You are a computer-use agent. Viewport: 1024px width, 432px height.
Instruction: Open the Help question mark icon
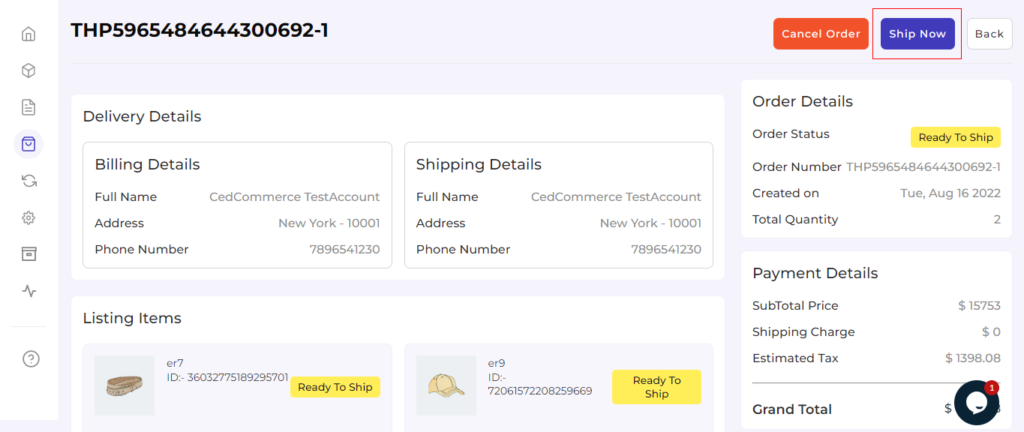[x=30, y=358]
